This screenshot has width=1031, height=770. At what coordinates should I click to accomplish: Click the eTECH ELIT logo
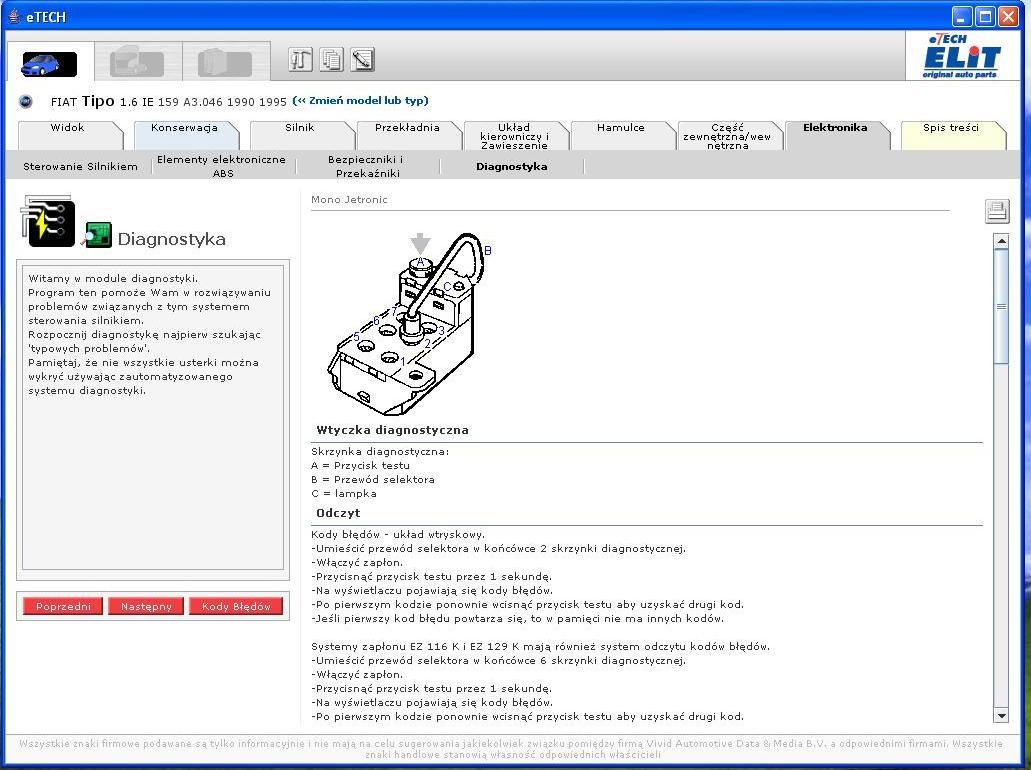pyautogui.click(x=960, y=57)
